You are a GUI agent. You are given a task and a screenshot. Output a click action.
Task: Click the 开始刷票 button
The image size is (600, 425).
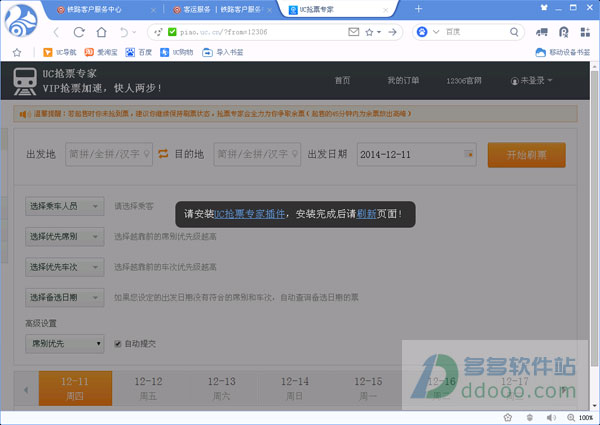(527, 155)
